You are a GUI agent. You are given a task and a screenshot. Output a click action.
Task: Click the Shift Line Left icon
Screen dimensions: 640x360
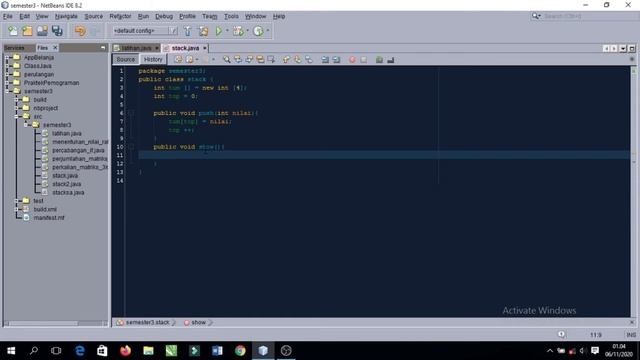325,60
